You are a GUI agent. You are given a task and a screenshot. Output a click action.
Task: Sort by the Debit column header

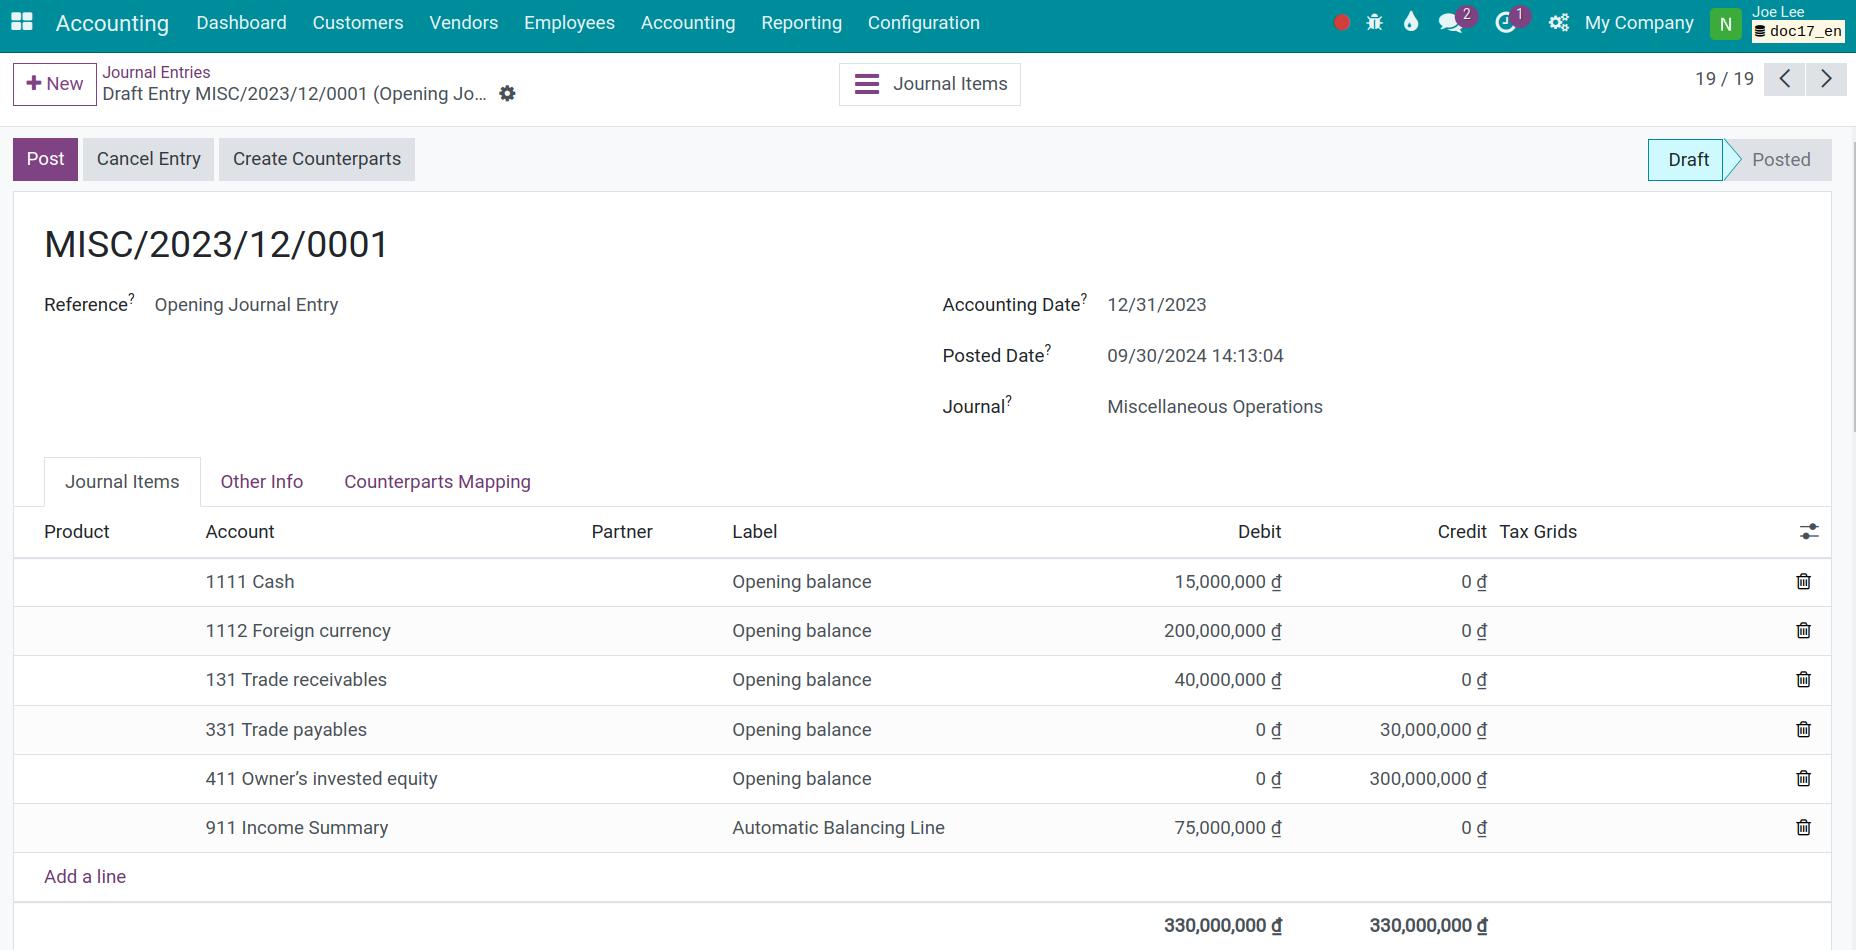click(1259, 532)
